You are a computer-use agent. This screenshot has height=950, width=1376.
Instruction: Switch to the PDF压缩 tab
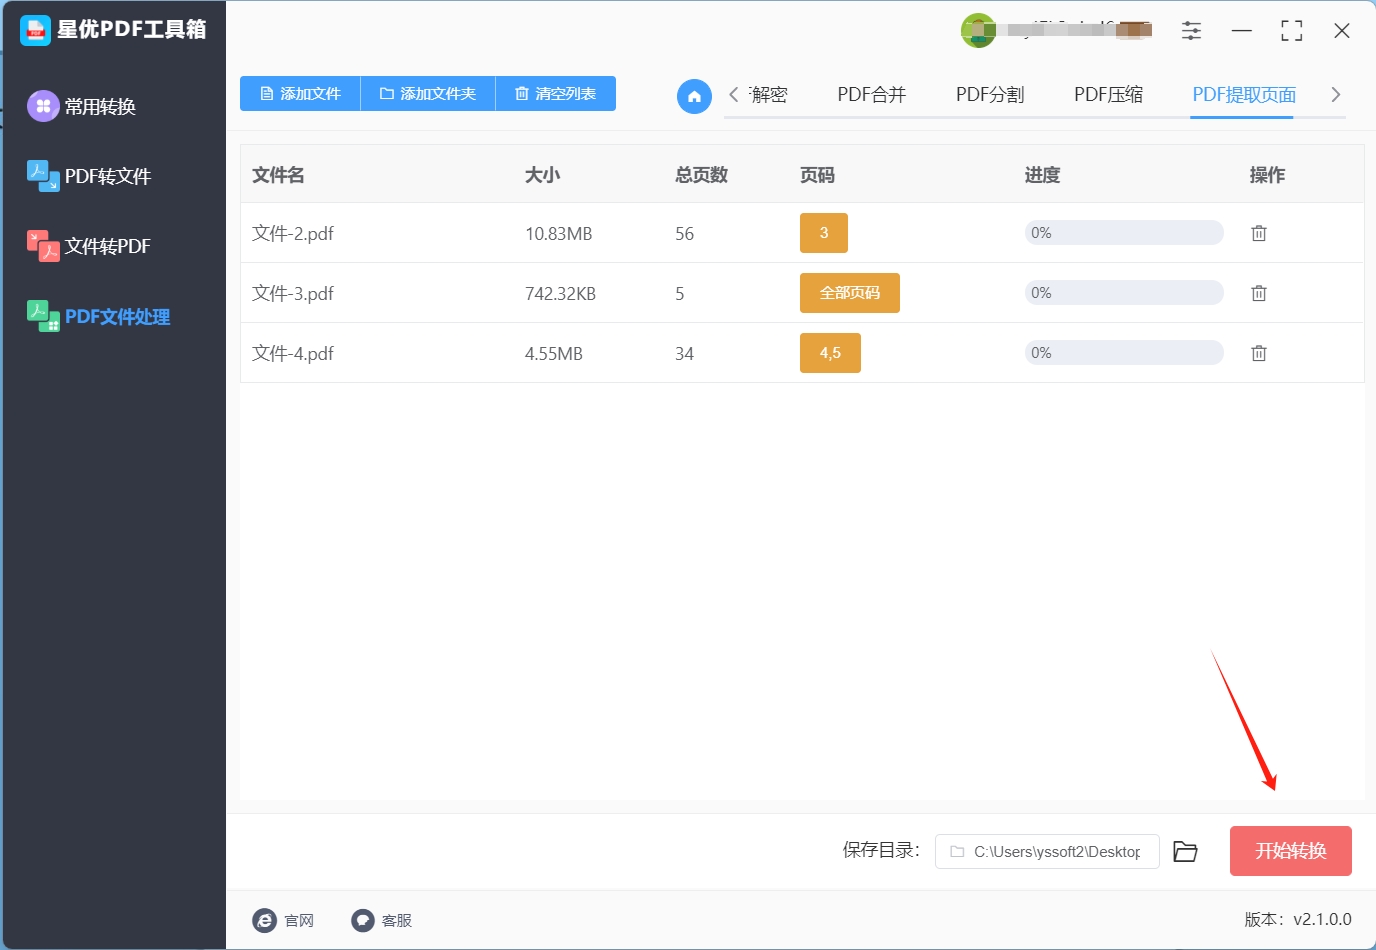[1108, 94]
